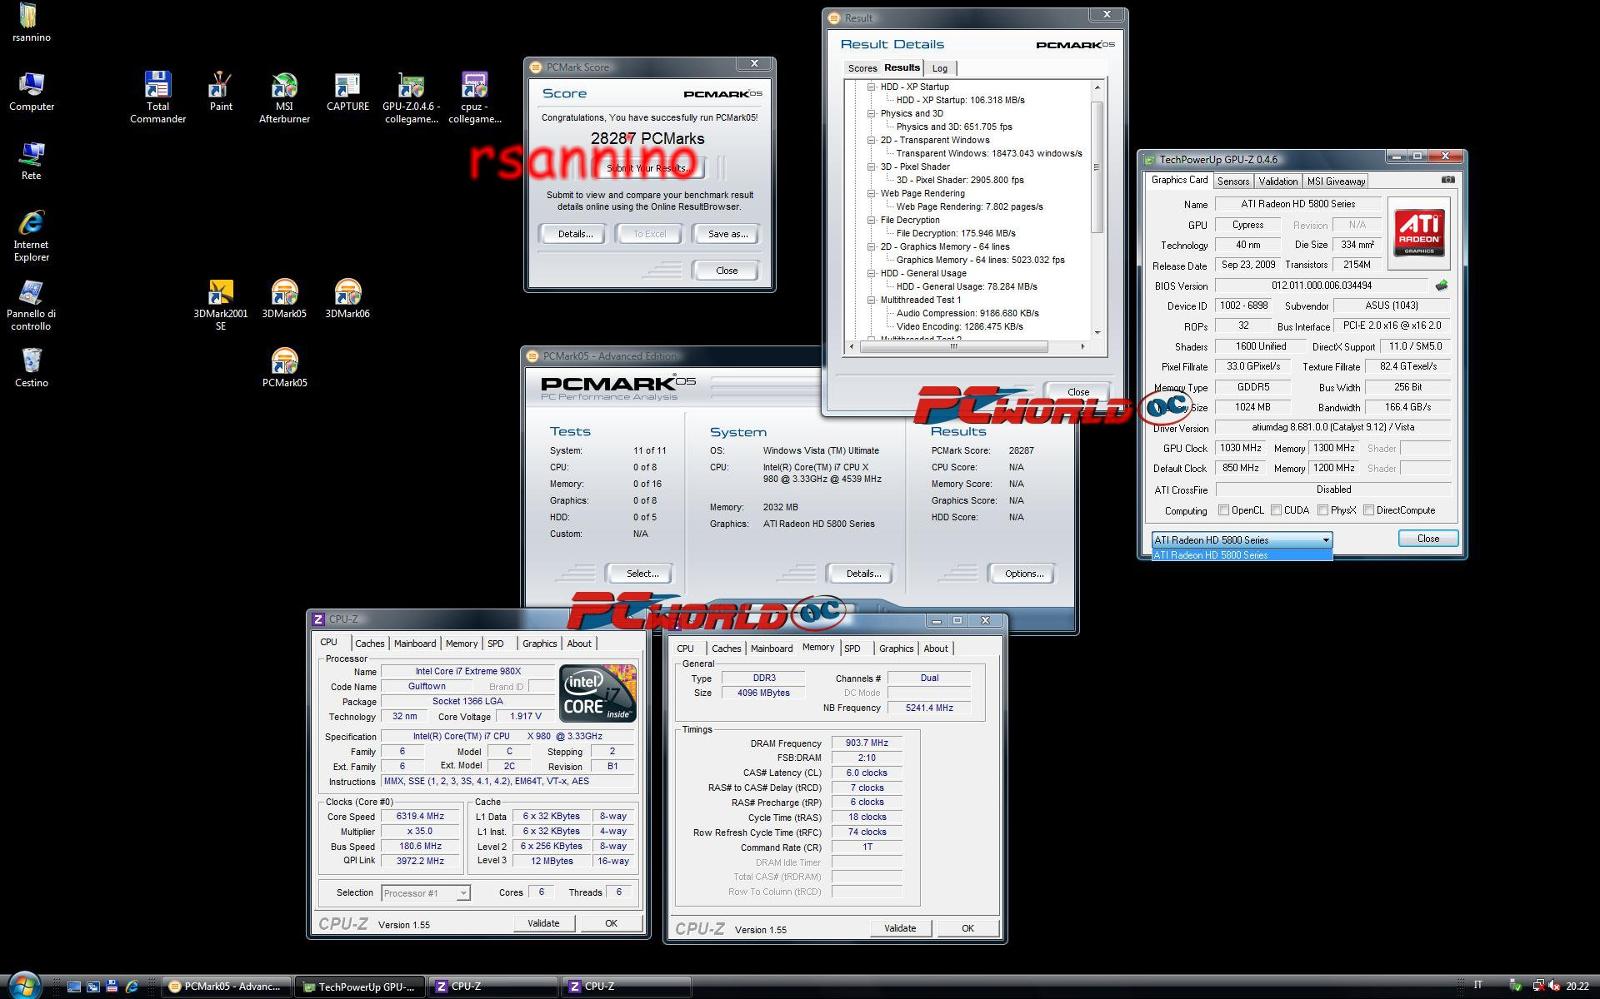Switch to Validation tab in GPU-Z
1600x999 pixels.
coord(1278,181)
